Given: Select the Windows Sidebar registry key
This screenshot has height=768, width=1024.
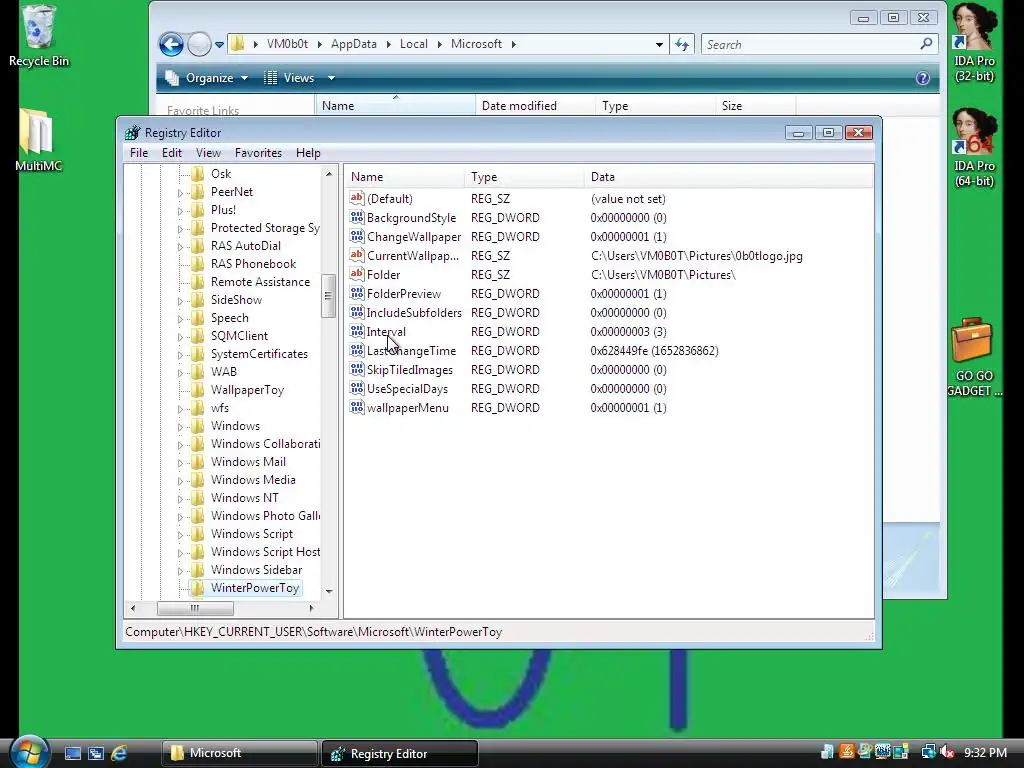Looking at the screenshot, I should 256,570.
